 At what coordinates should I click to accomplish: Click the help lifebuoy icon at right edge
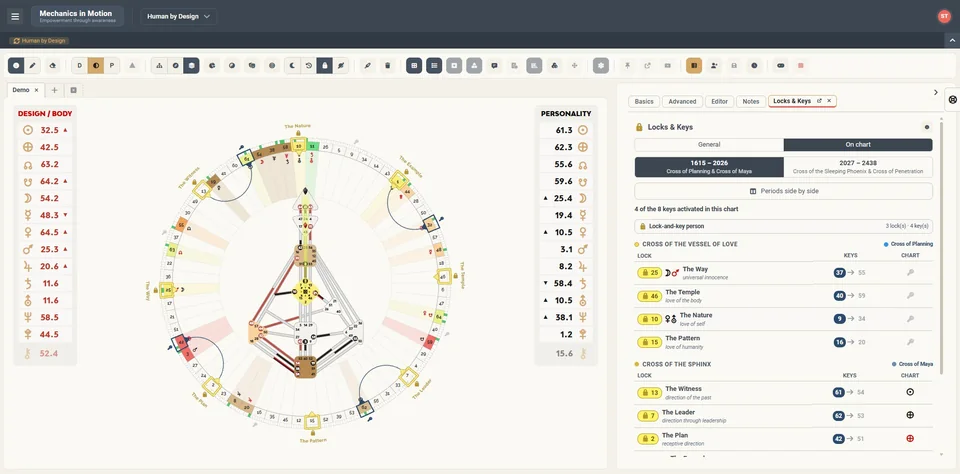[x=953, y=100]
